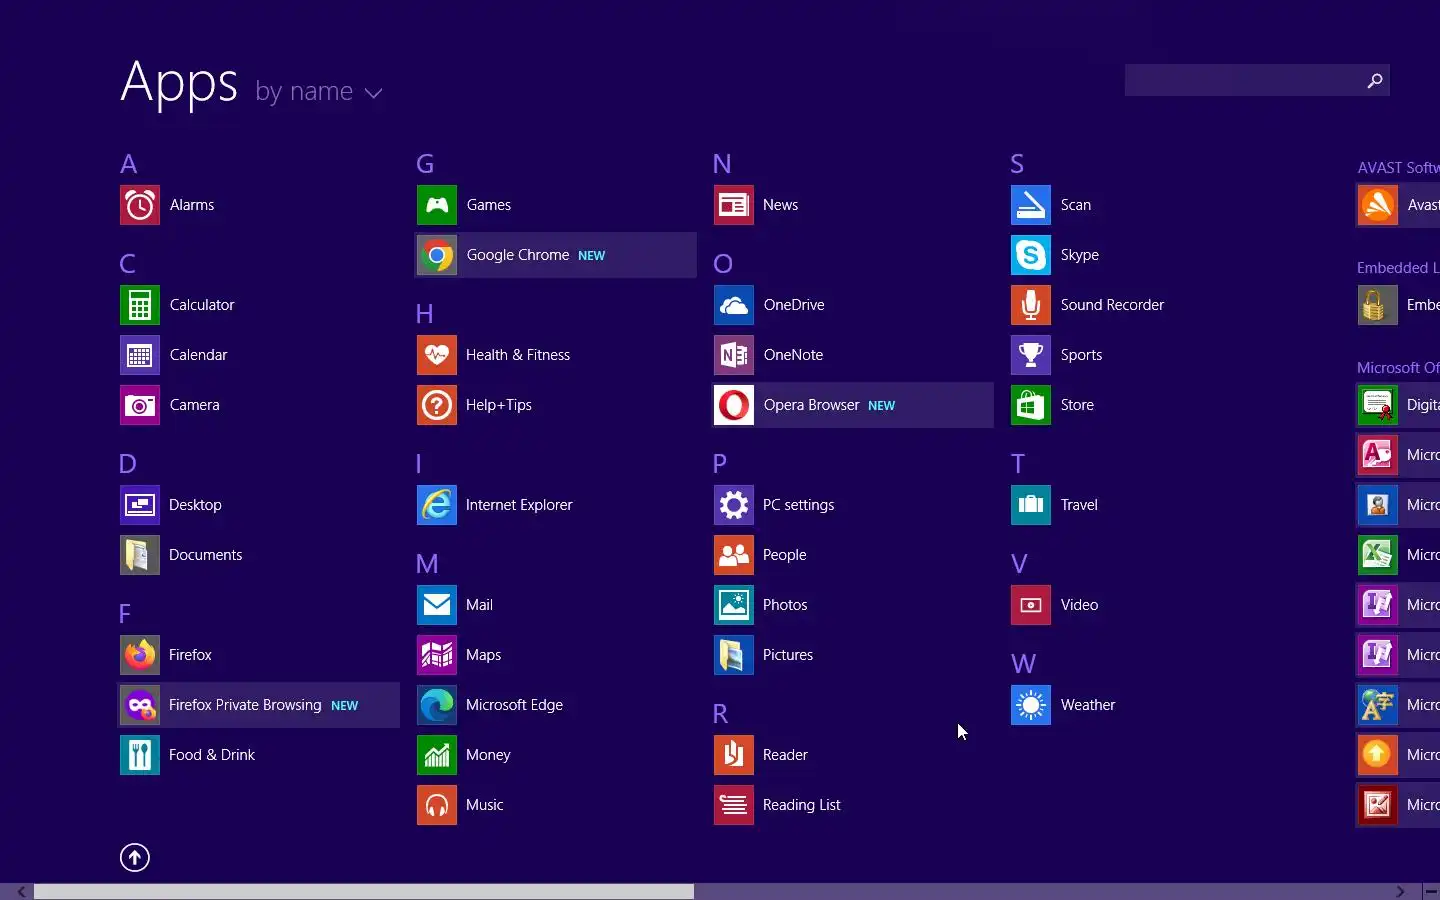Launch the Google Chrome icon

(x=437, y=255)
